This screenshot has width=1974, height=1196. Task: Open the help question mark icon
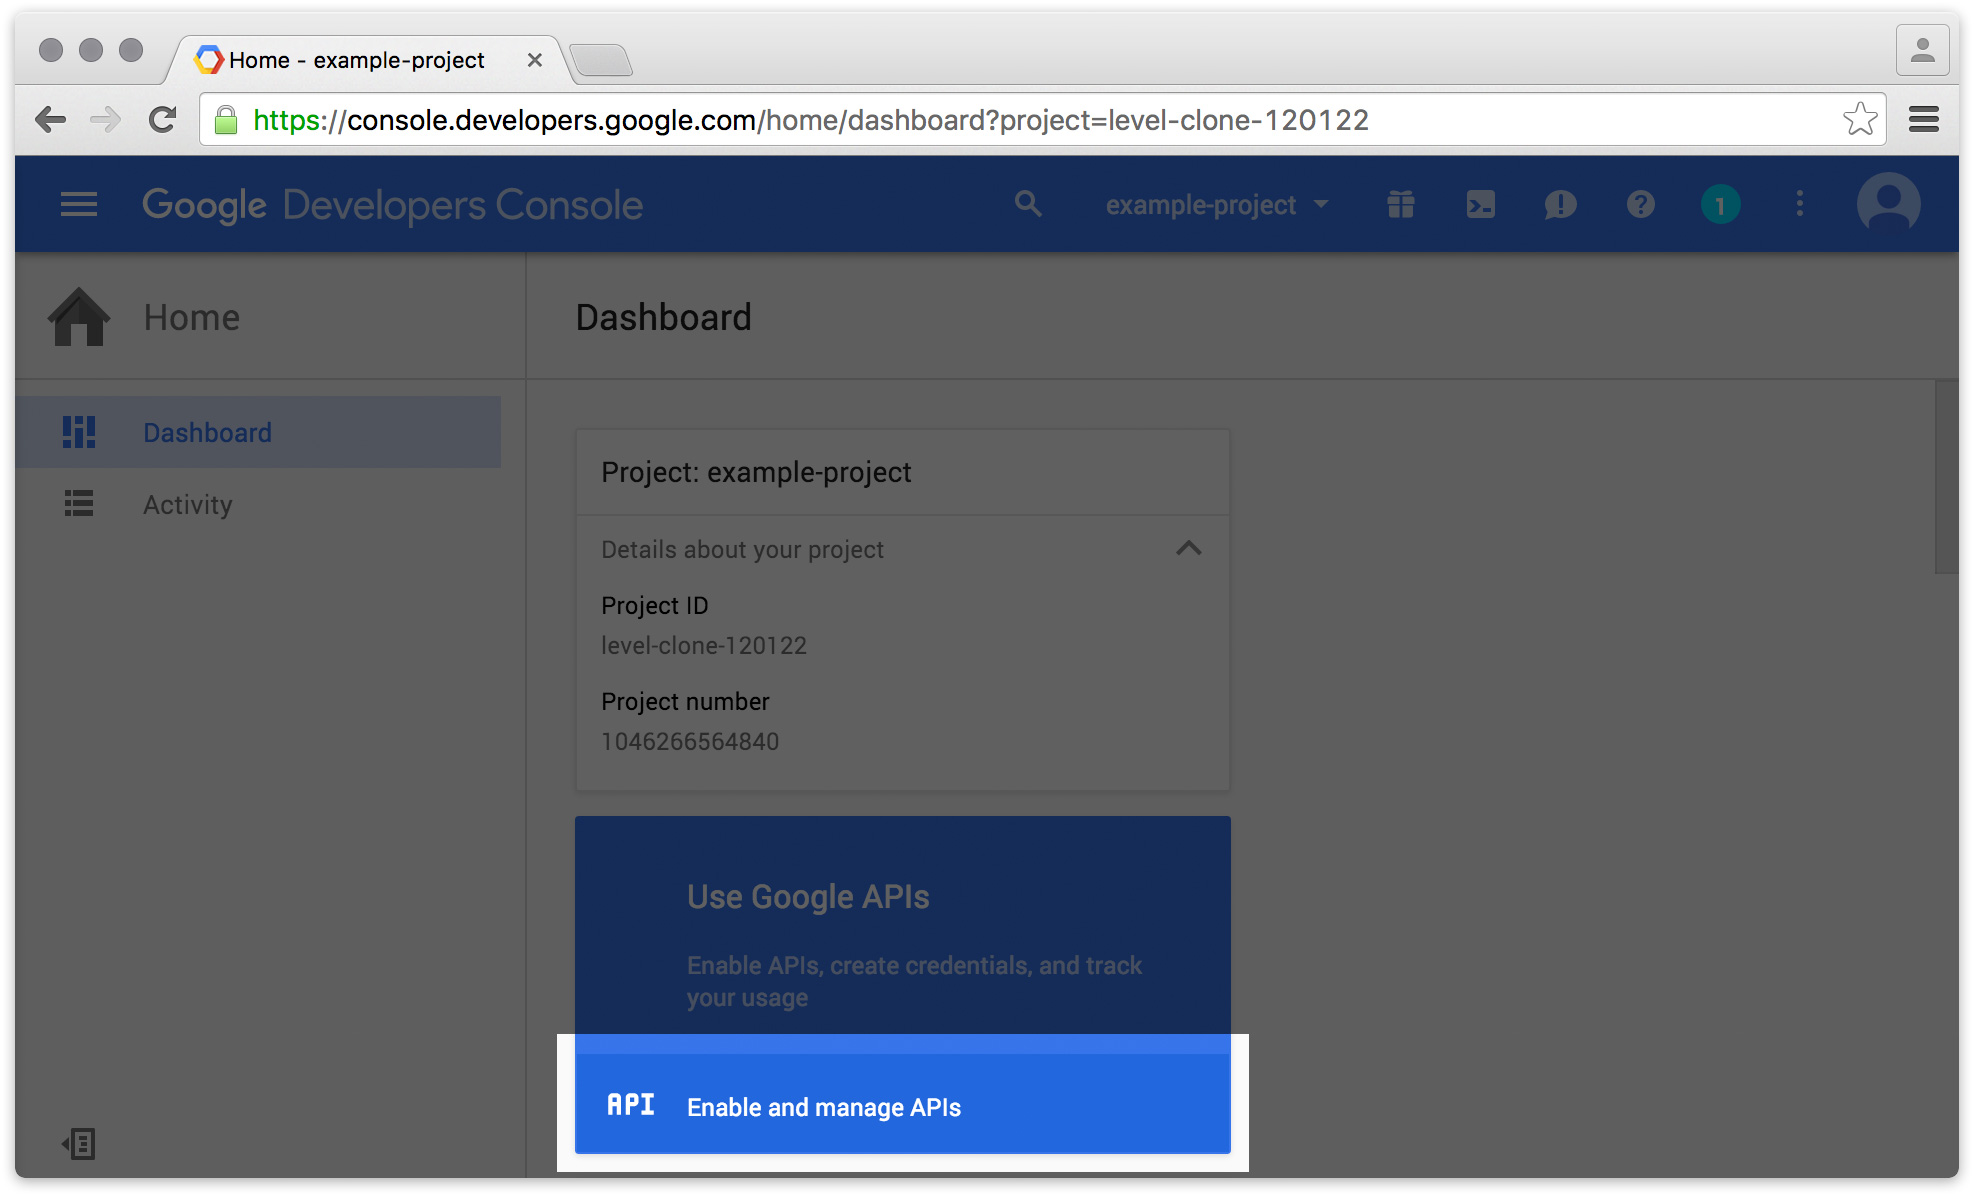pos(1640,205)
